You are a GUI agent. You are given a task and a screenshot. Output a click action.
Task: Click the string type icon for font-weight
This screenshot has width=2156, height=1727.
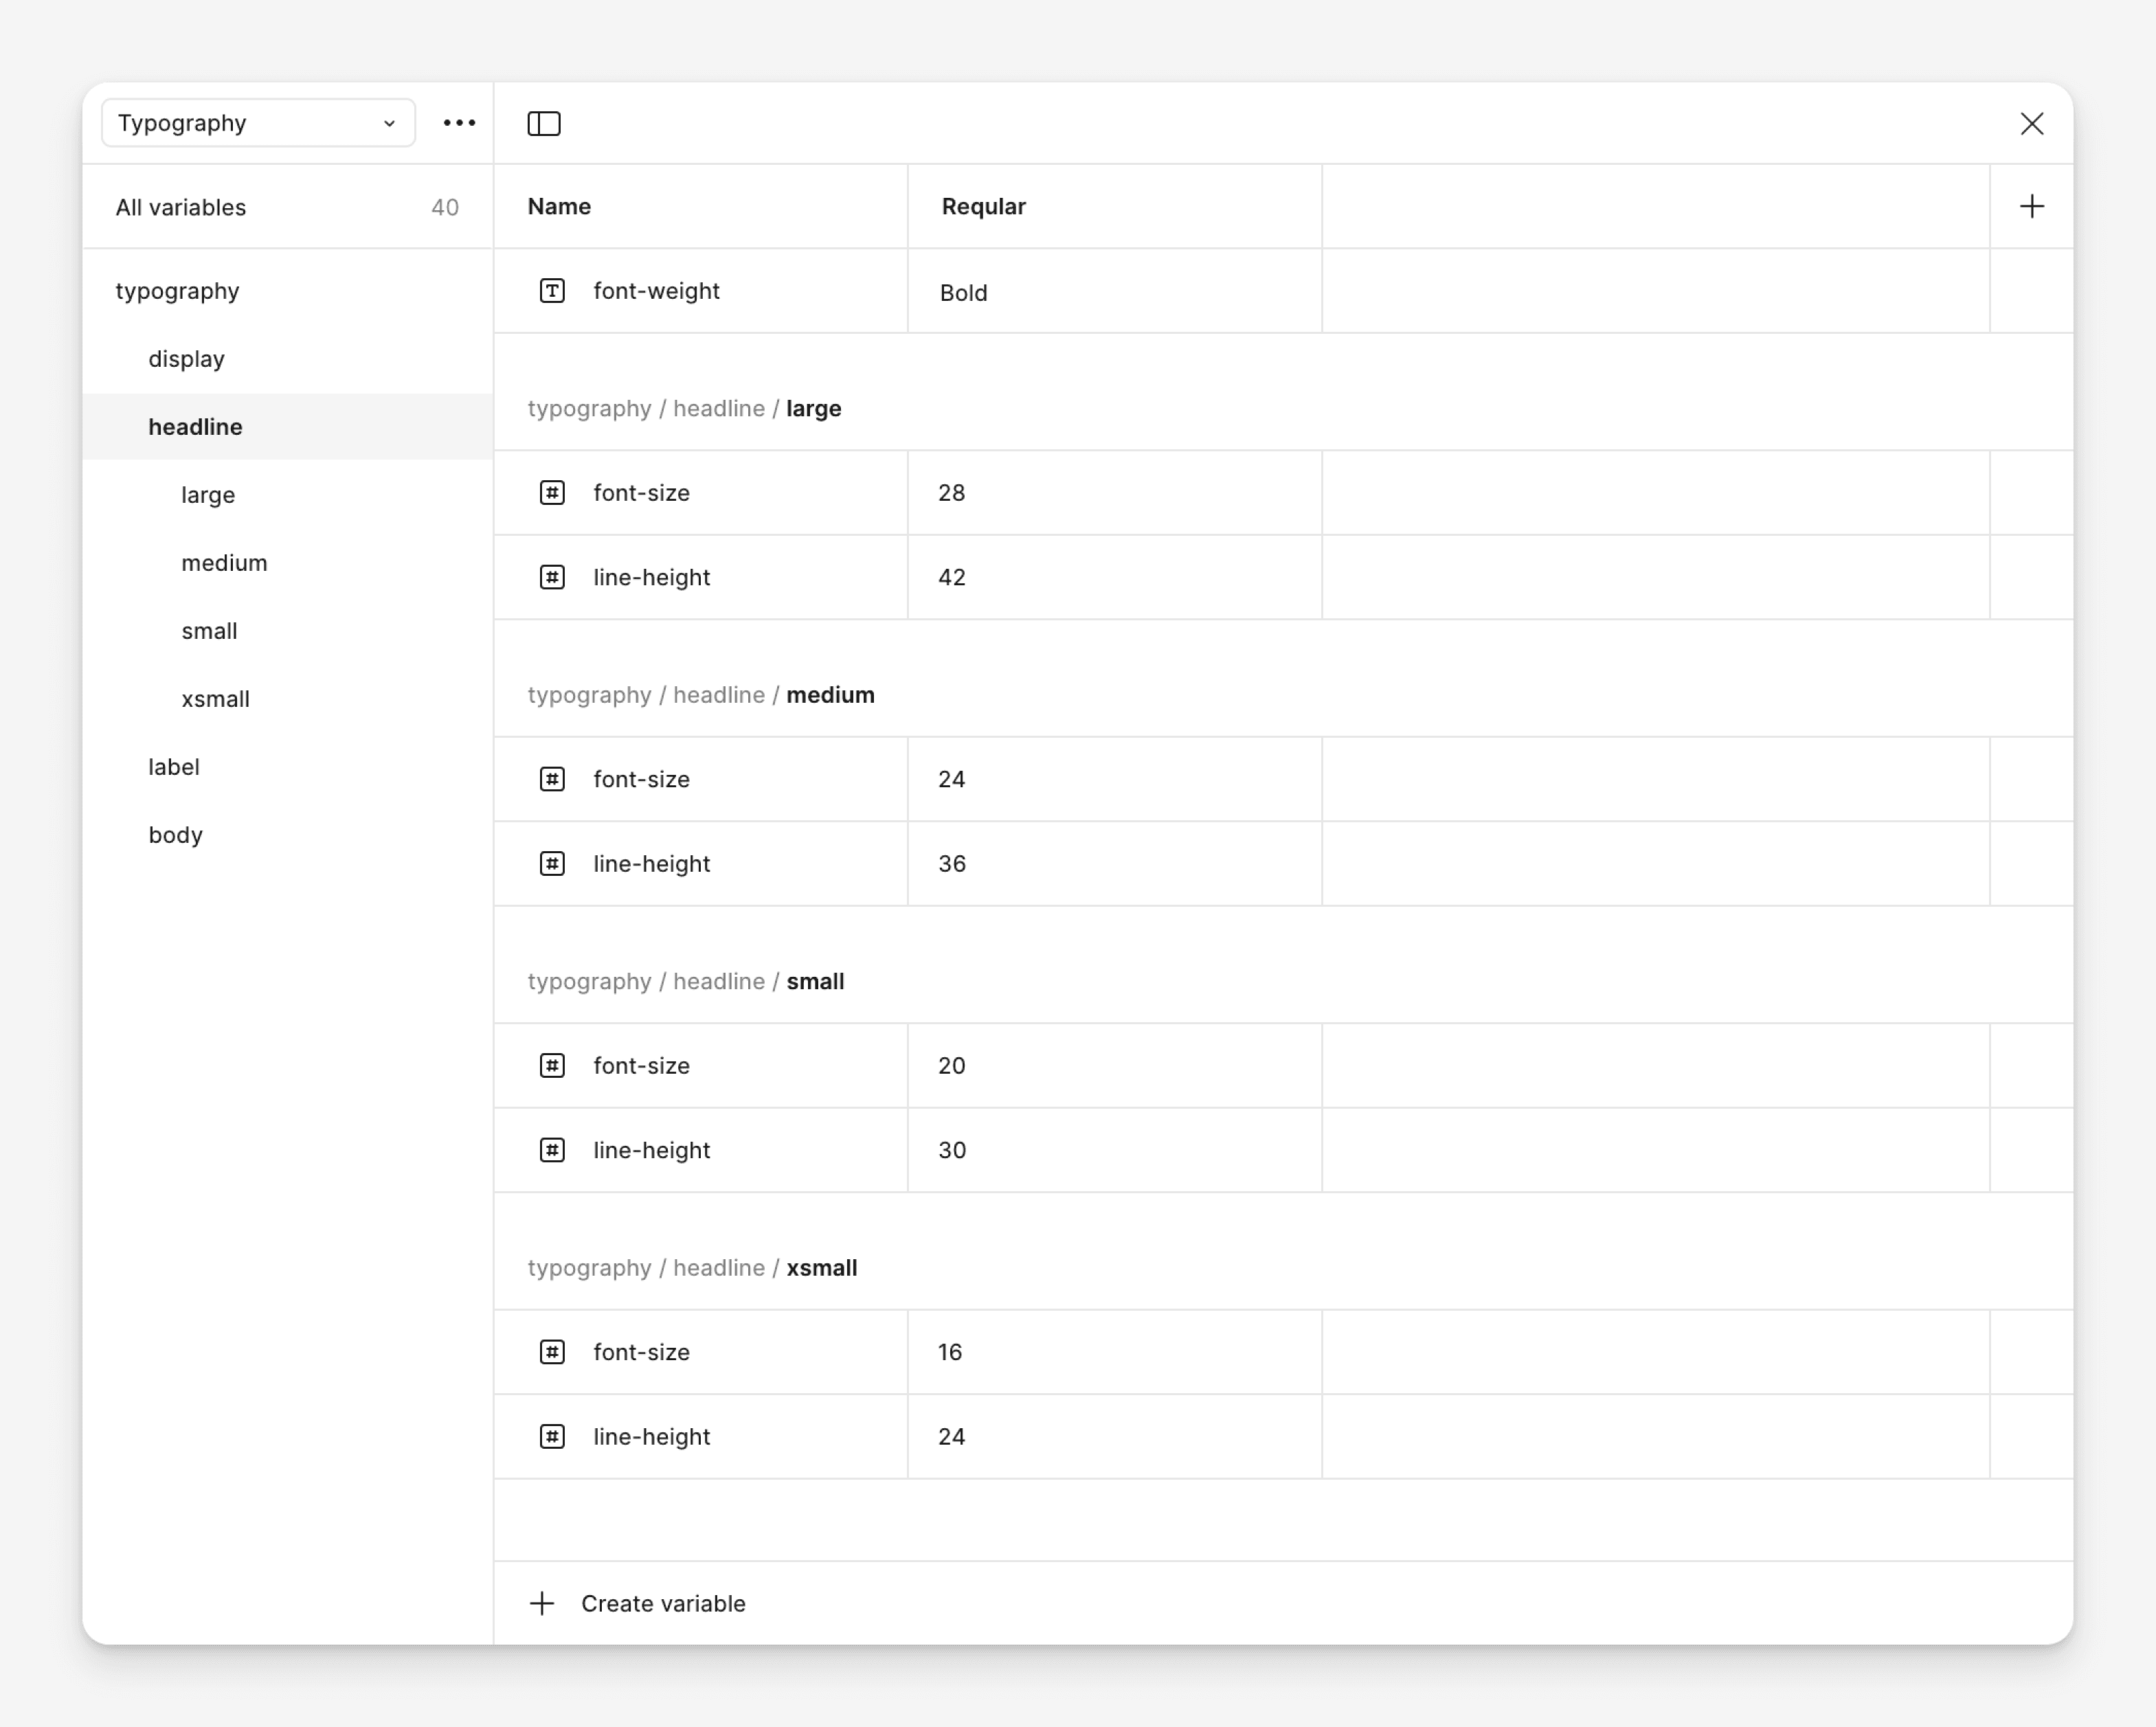point(552,291)
